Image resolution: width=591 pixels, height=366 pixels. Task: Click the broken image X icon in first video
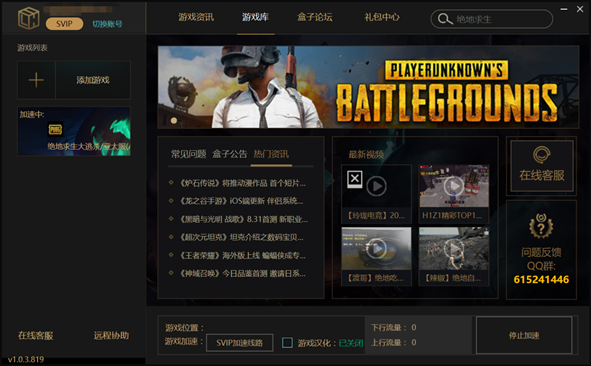(355, 179)
